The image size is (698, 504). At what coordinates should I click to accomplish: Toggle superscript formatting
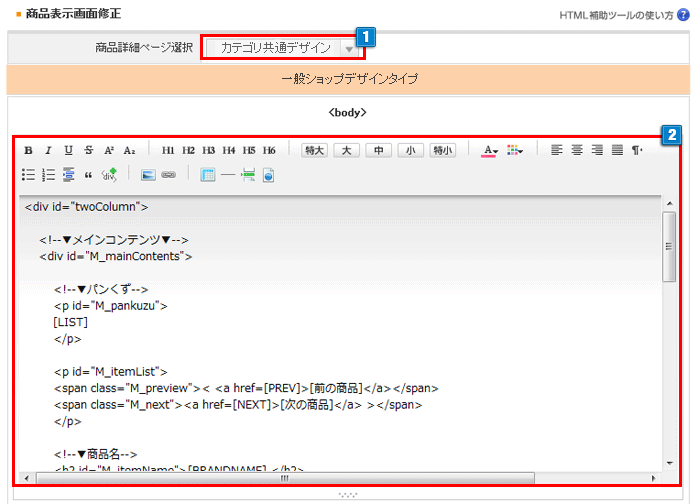(x=109, y=150)
